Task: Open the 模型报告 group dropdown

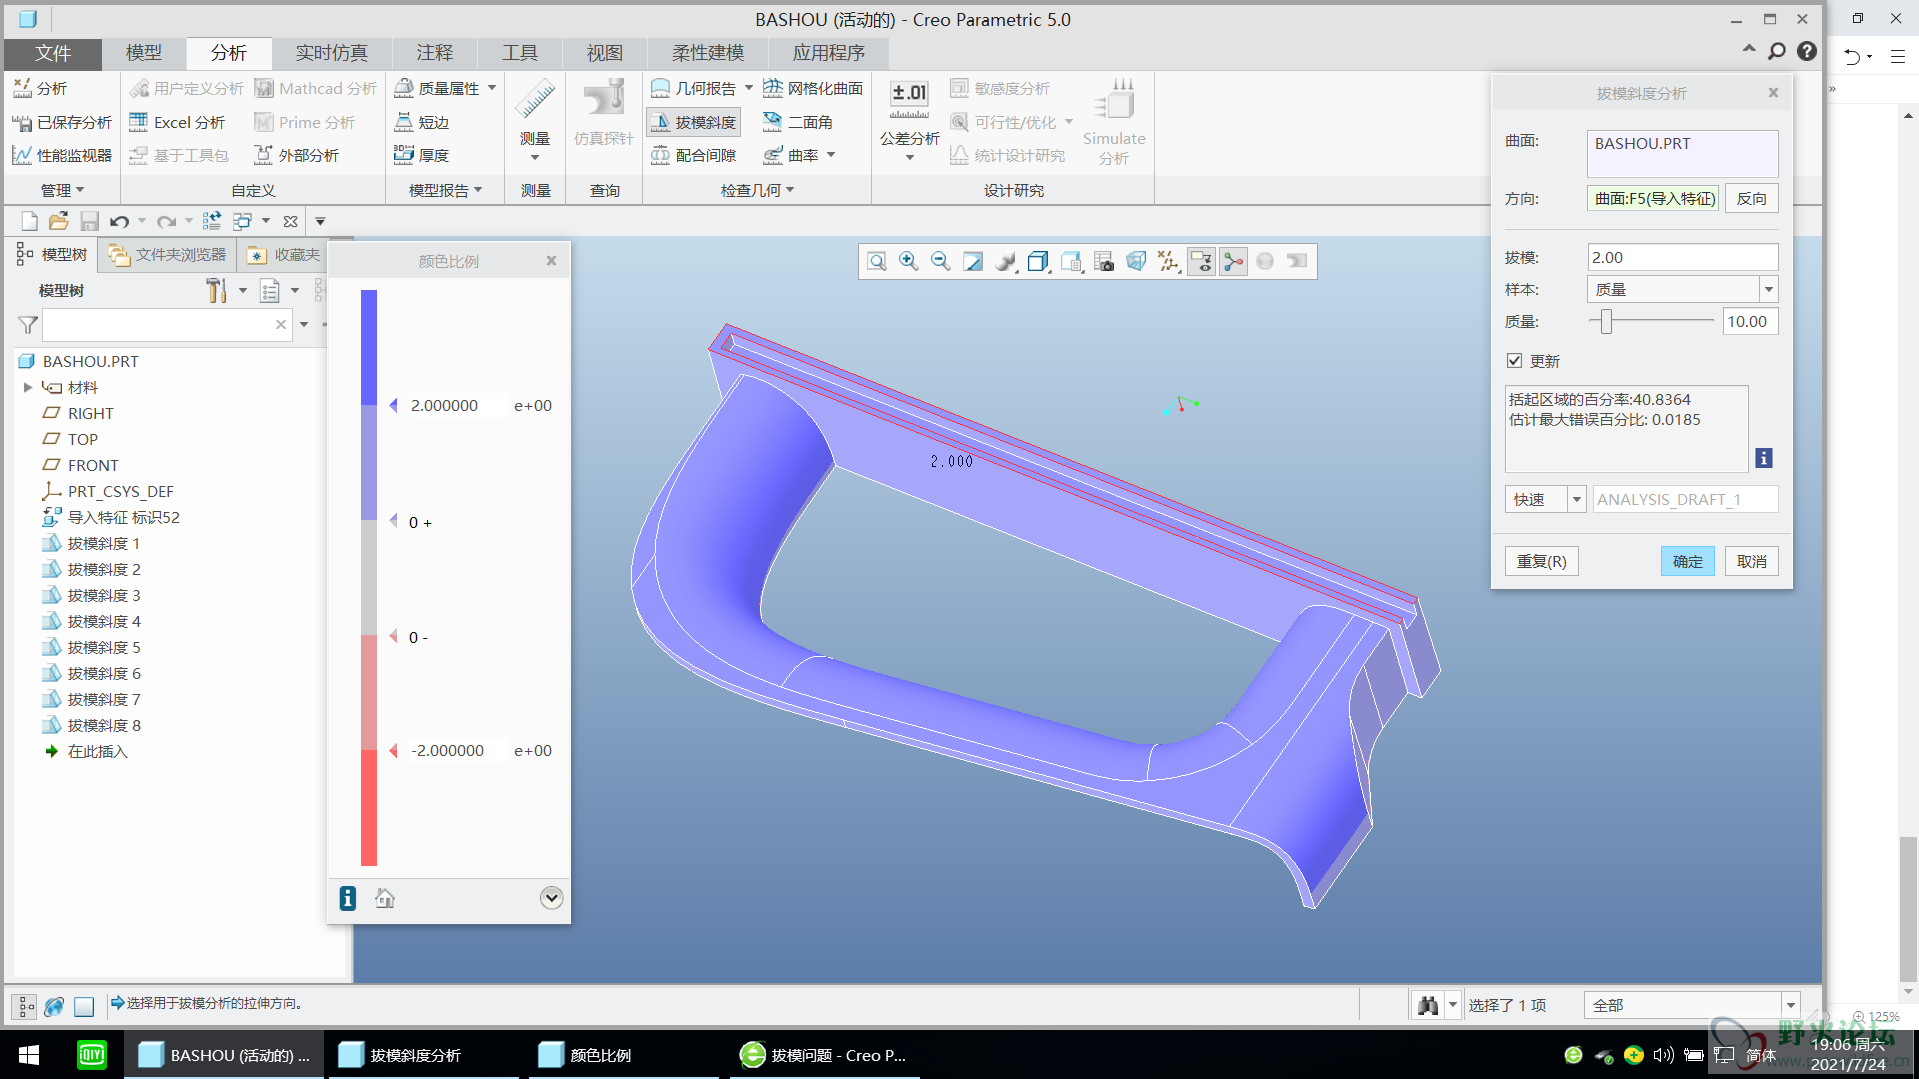Action: click(445, 190)
